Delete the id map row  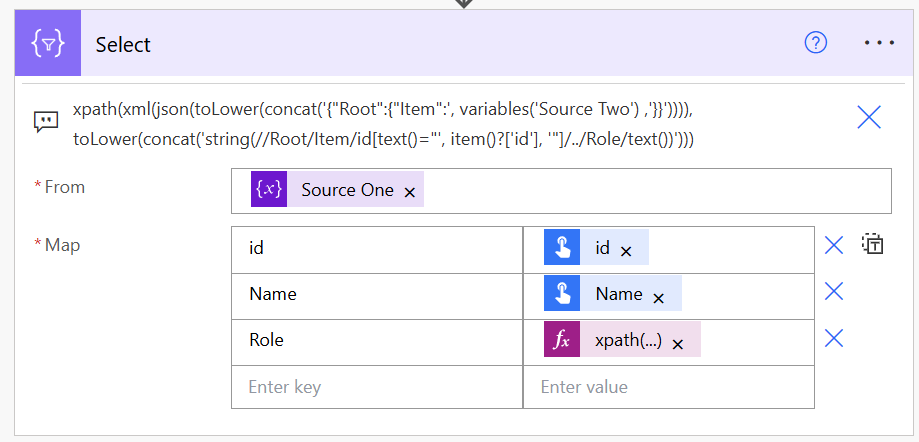tap(834, 246)
